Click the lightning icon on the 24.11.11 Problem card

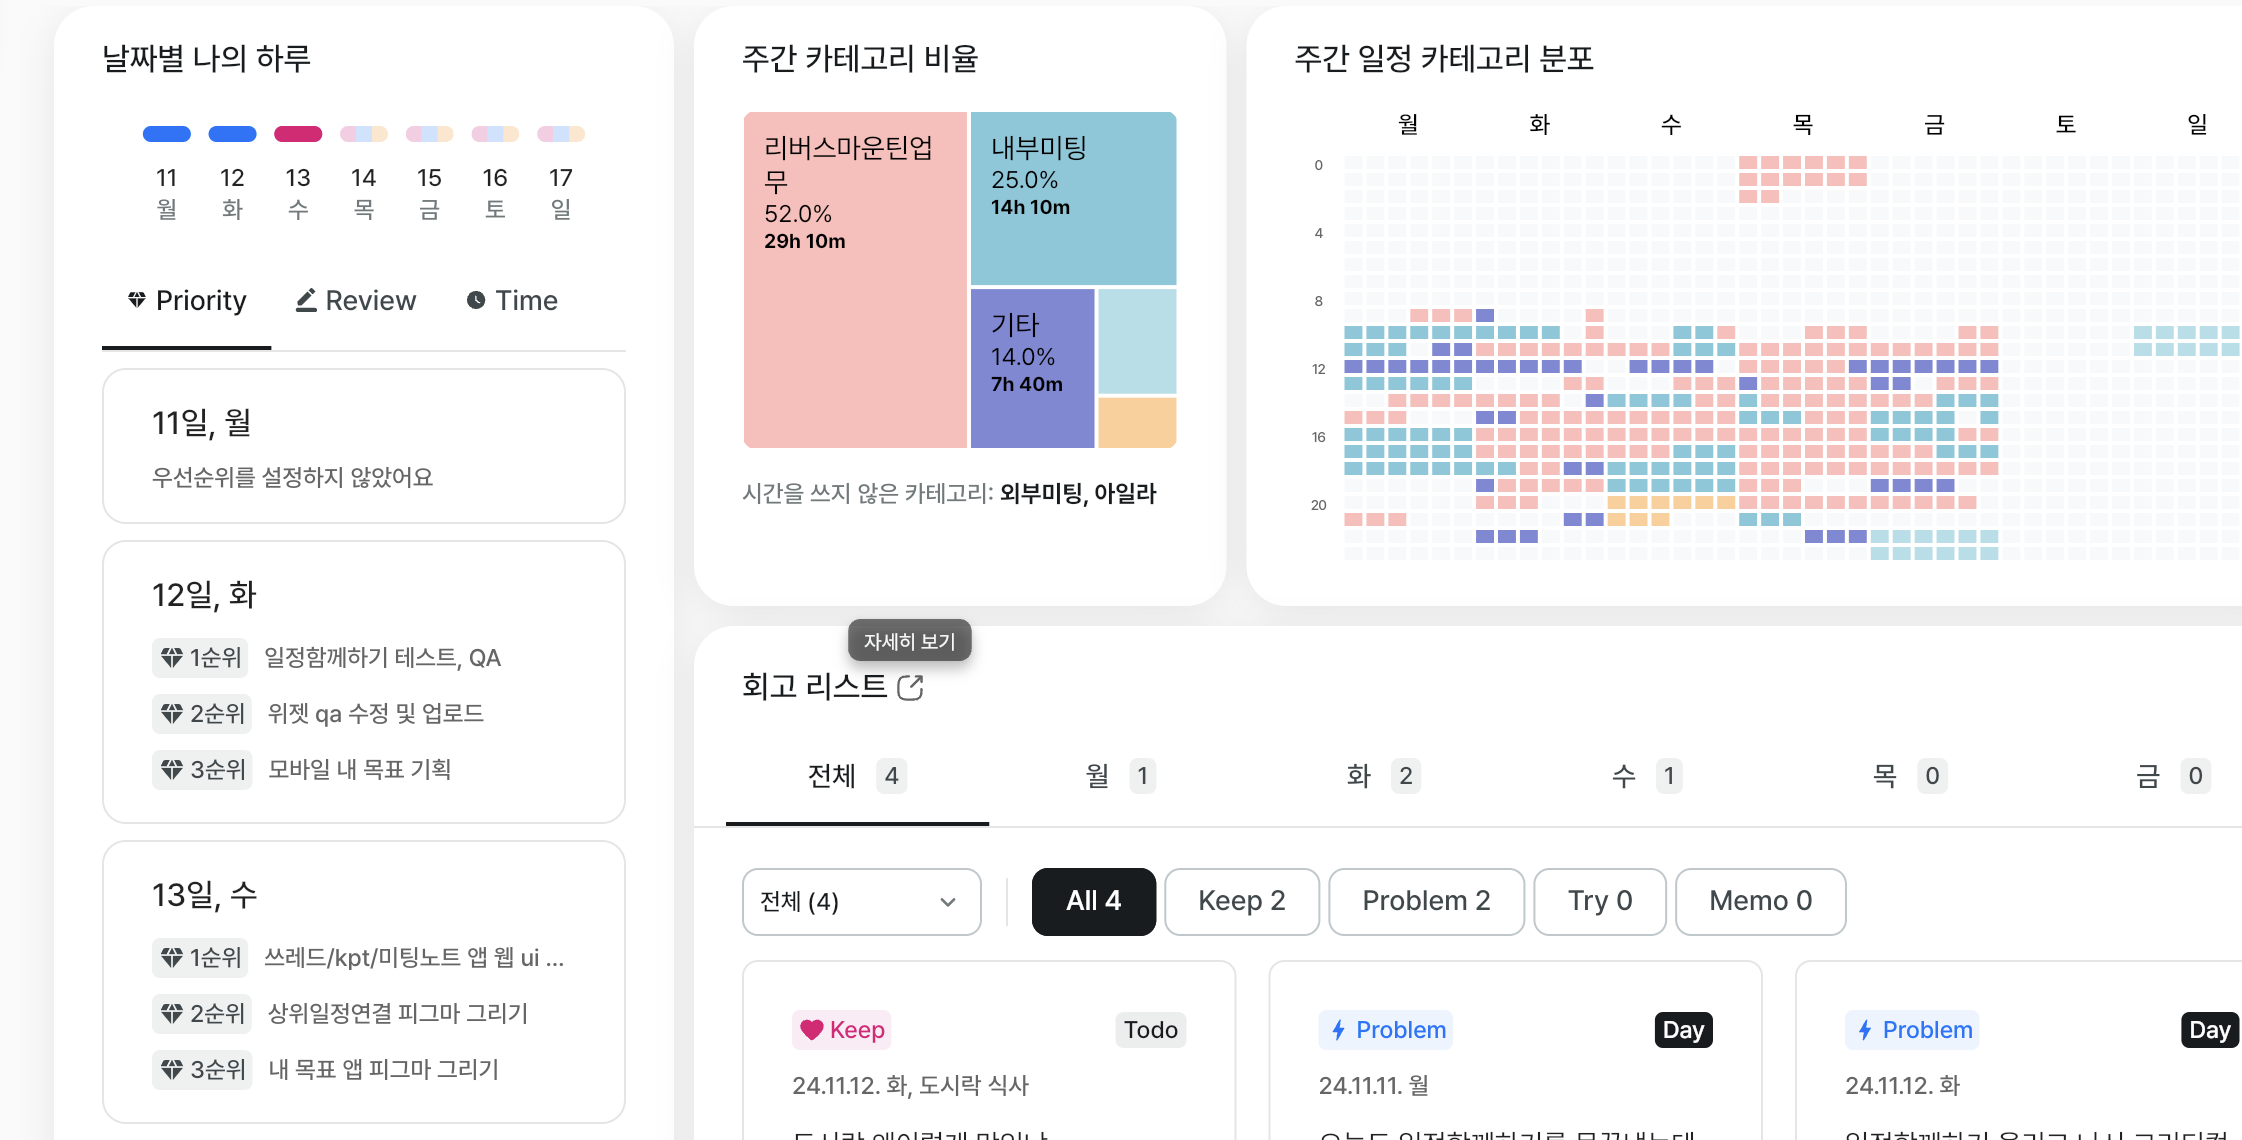click(x=1338, y=1030)
